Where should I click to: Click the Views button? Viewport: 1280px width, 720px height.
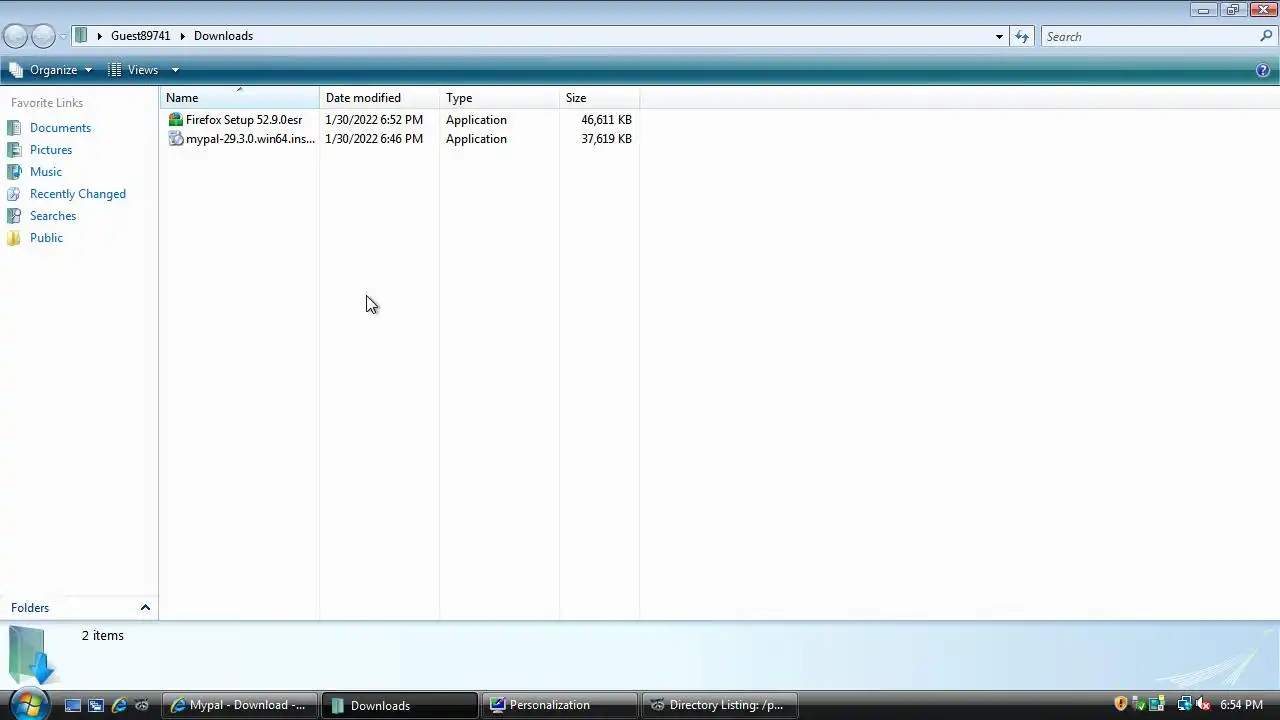tap(133, 70)
